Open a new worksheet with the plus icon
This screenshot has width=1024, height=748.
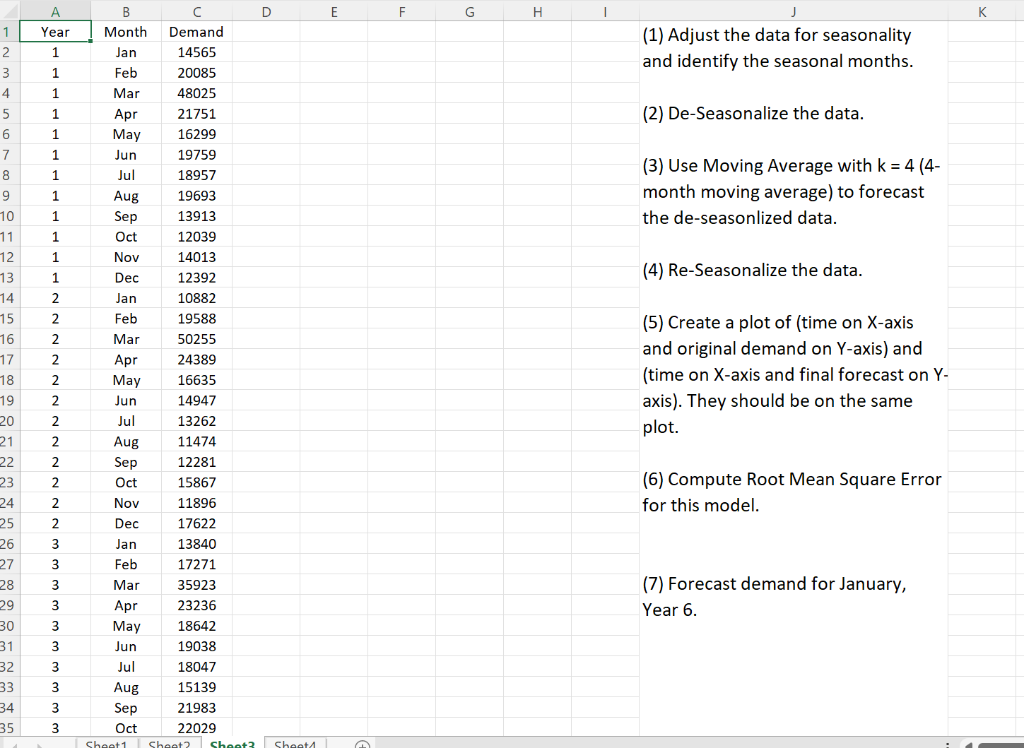(x=360, y=744)
